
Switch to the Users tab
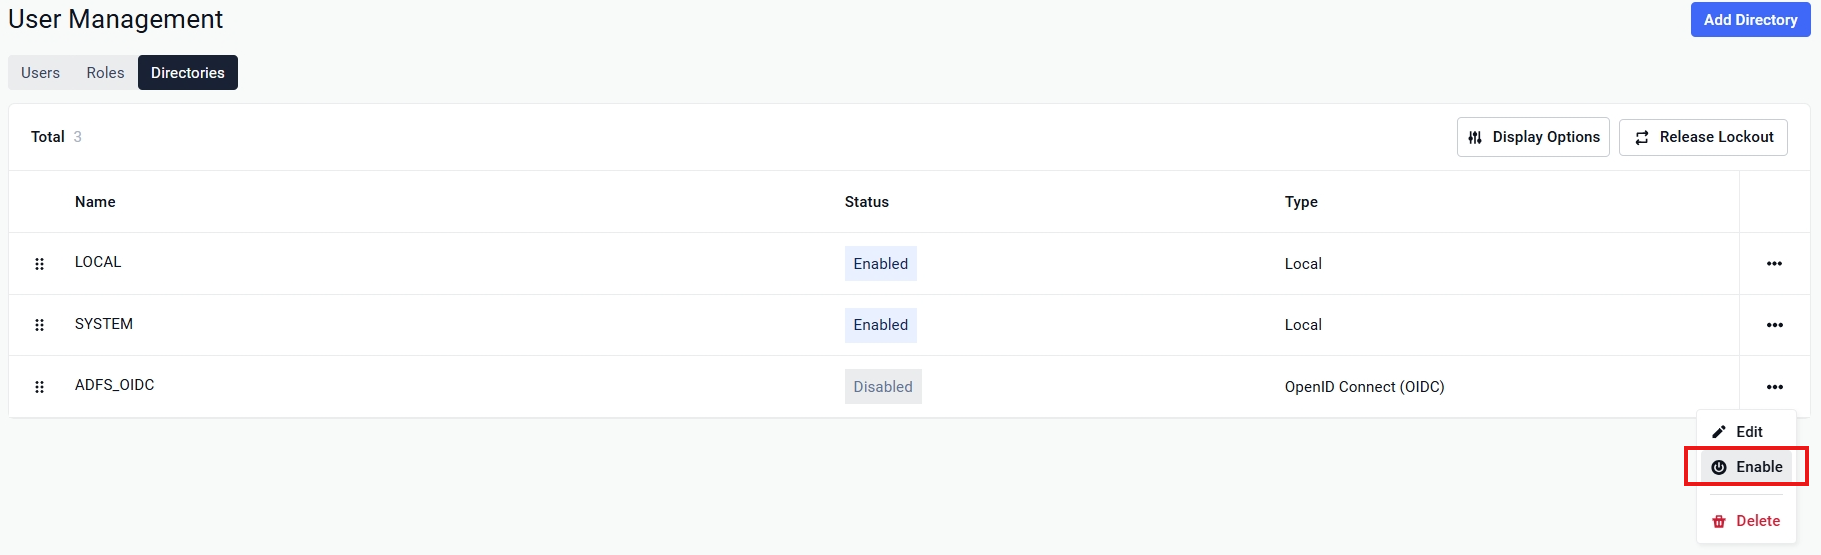[x=40, y=73]
